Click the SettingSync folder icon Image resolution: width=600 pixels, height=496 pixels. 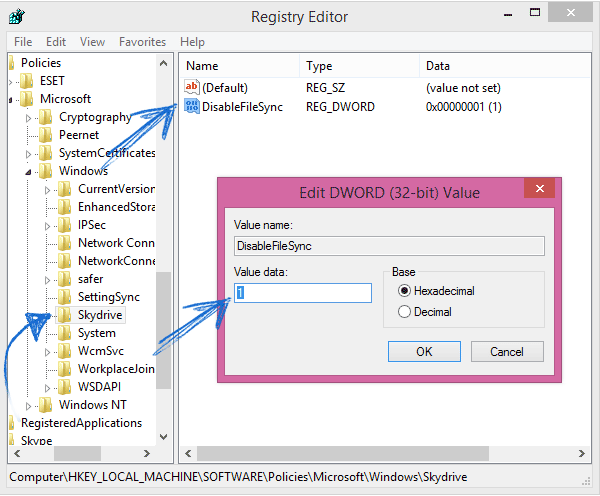66,297
